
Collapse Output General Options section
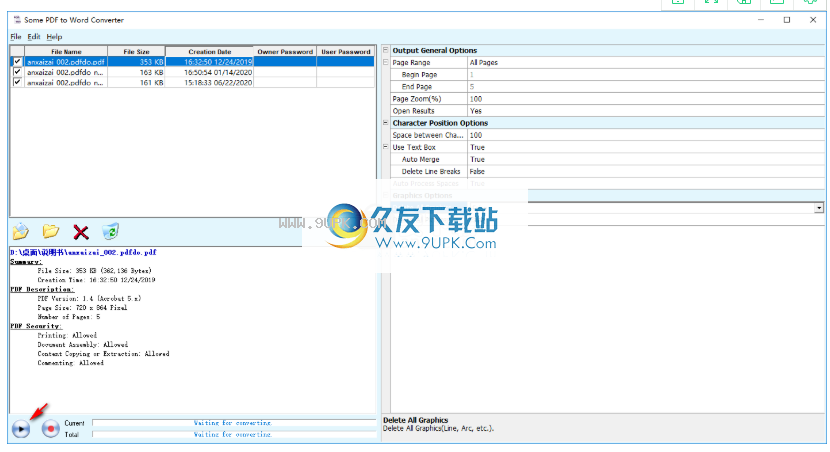tap(386, 50)
